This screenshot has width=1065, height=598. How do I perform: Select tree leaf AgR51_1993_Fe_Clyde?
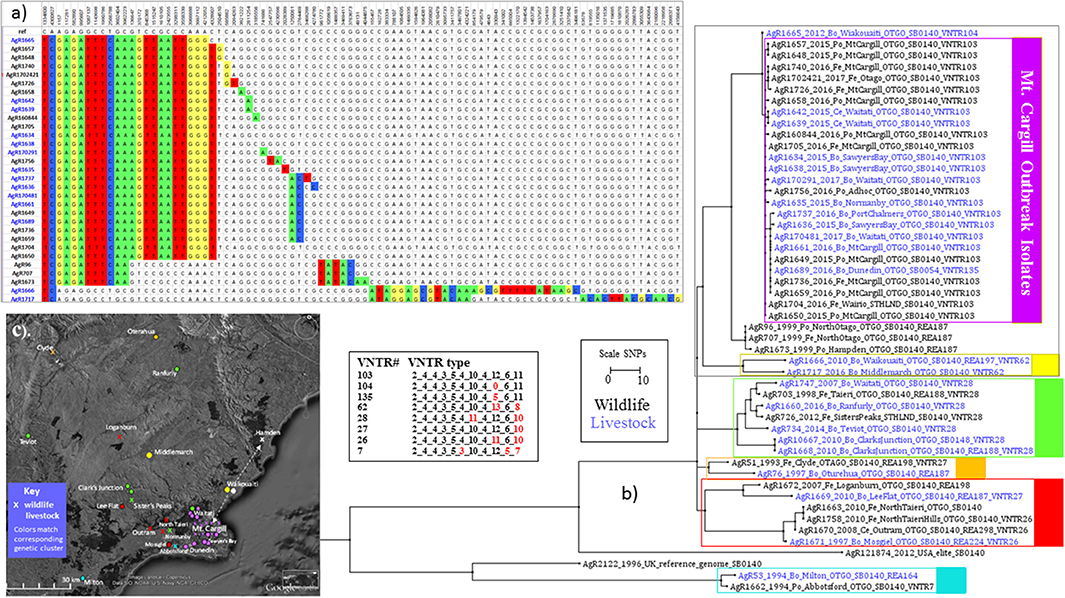pos(839,462)
